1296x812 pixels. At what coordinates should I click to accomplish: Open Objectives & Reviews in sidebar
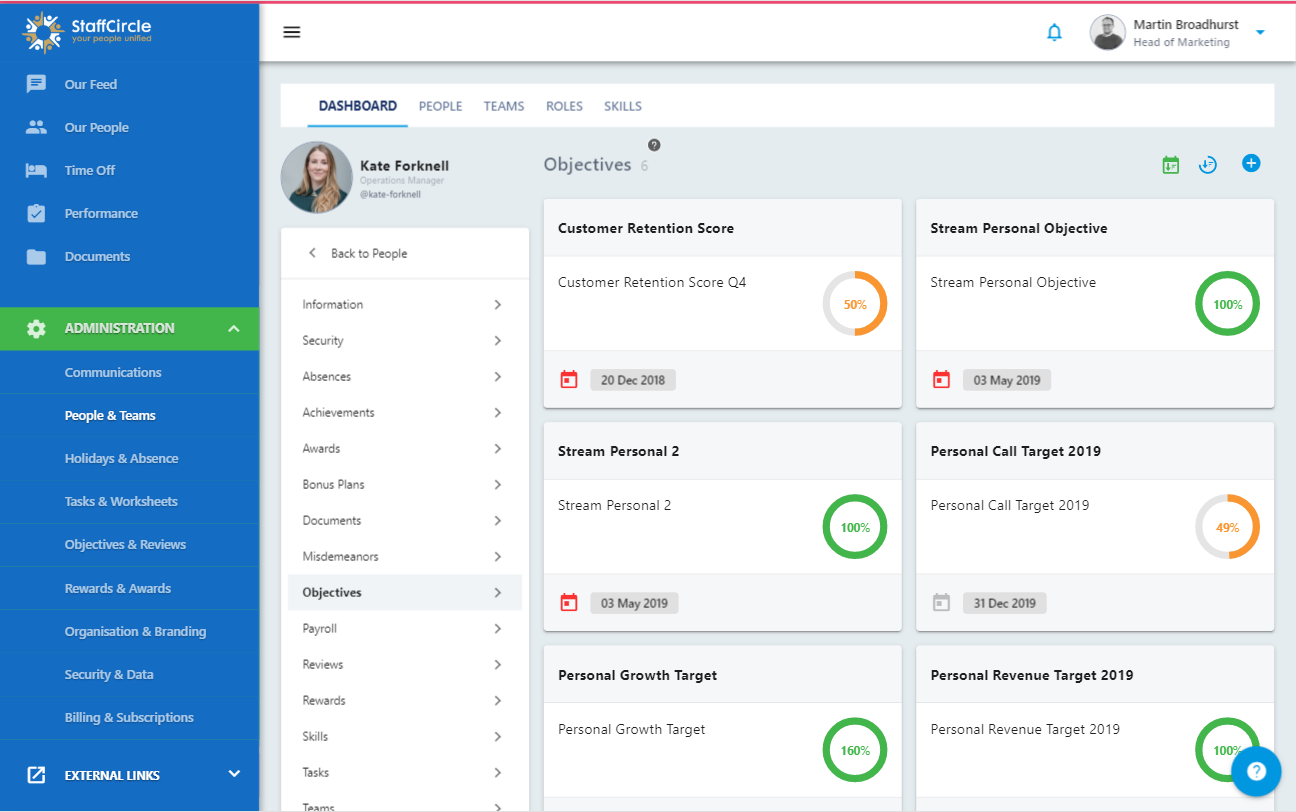pyautogui.click(x=125, y=545)
